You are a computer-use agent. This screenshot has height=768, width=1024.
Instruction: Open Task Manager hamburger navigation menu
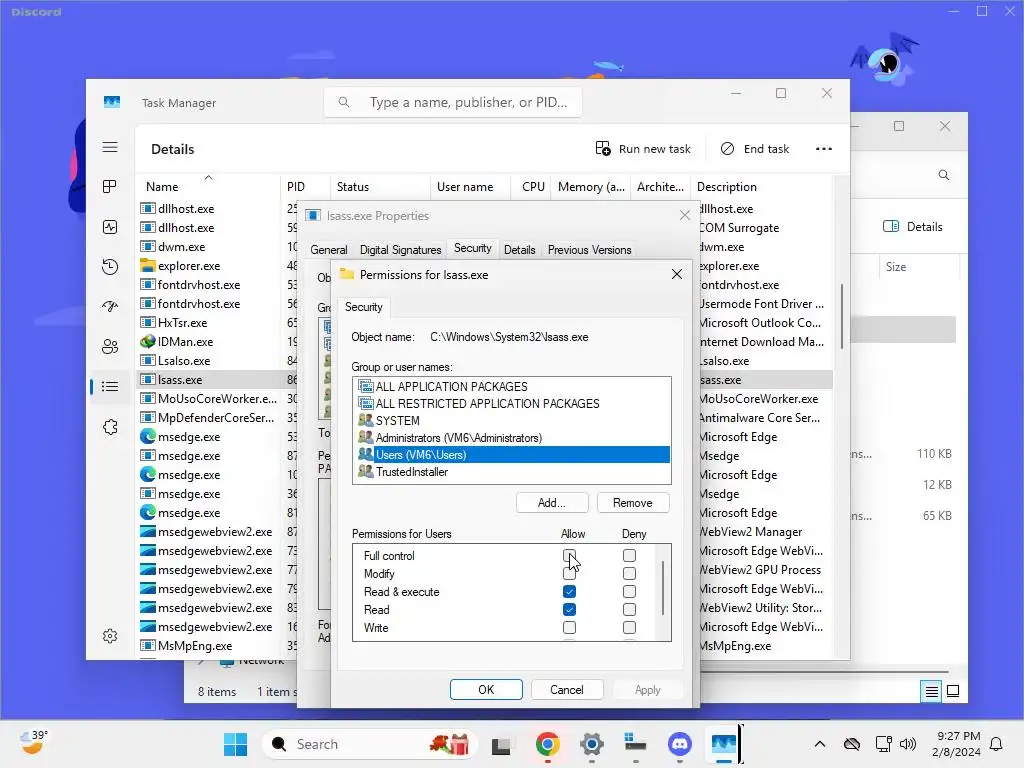(110, 148)
